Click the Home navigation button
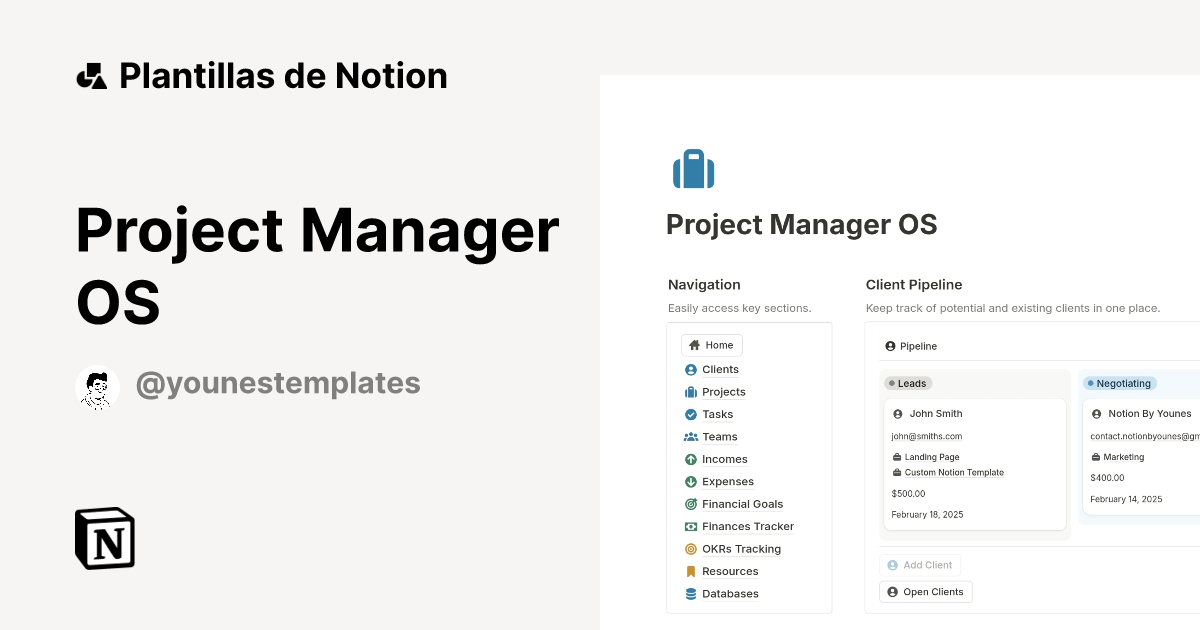Viewport: 1200px width, 630px height. (711, 344)
